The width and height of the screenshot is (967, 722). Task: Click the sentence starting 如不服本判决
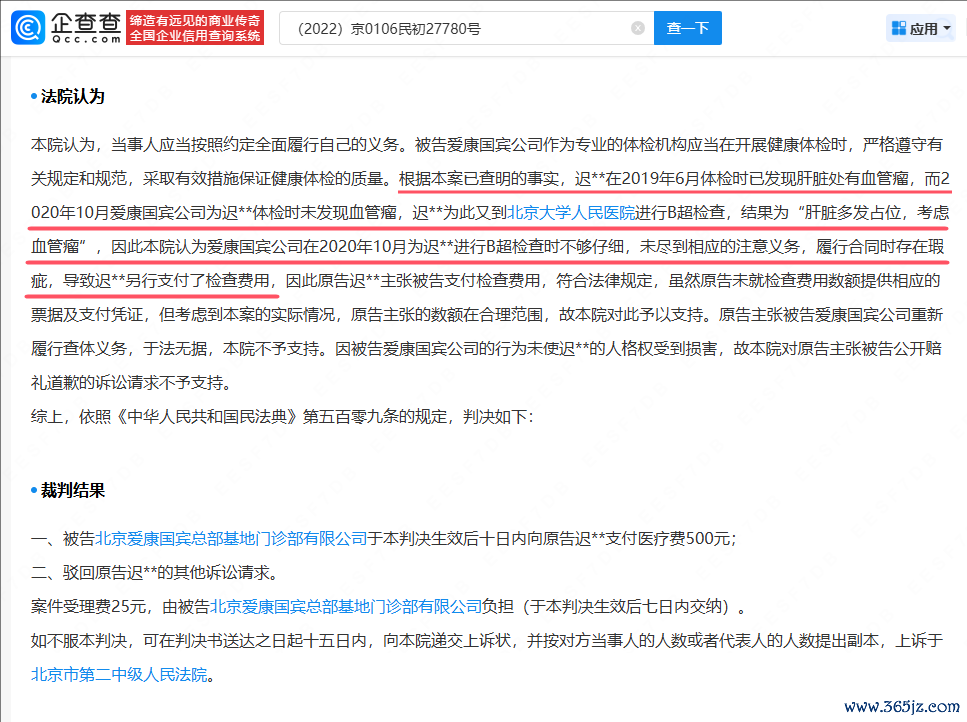pos(487,641)
